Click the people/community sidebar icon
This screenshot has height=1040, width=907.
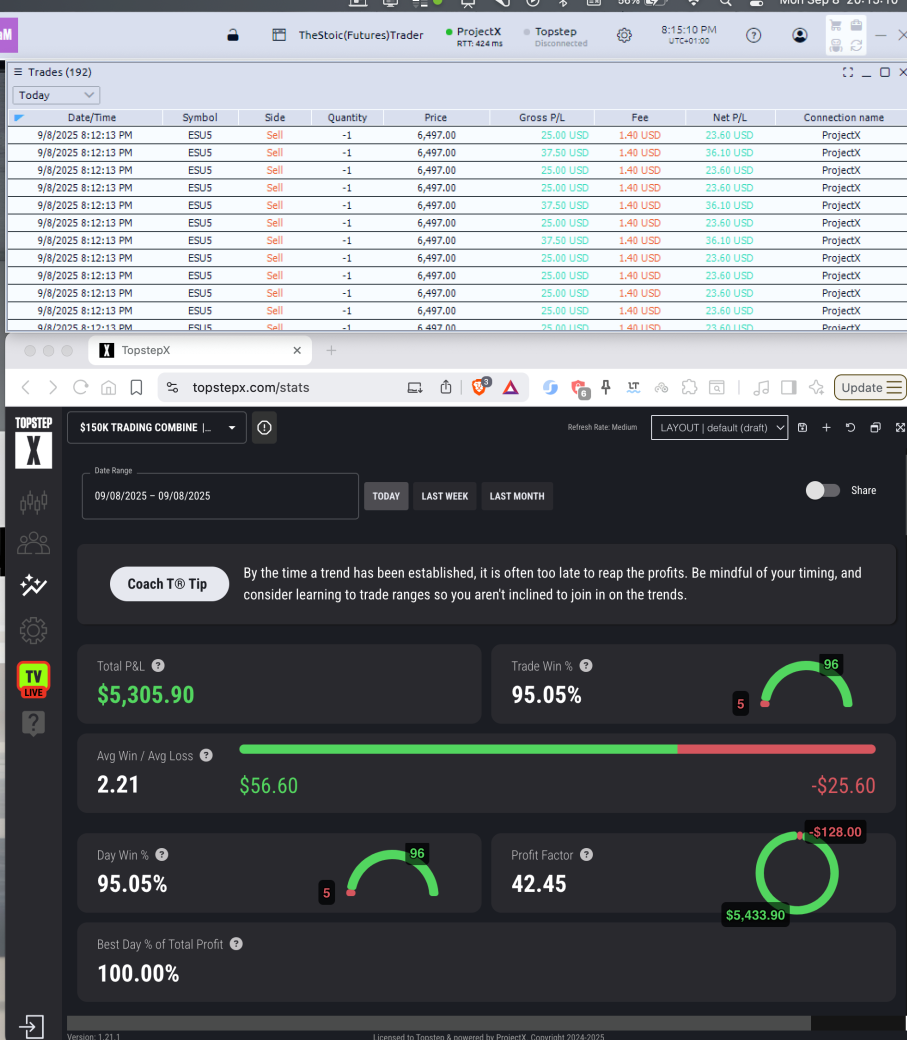(33, 543)
